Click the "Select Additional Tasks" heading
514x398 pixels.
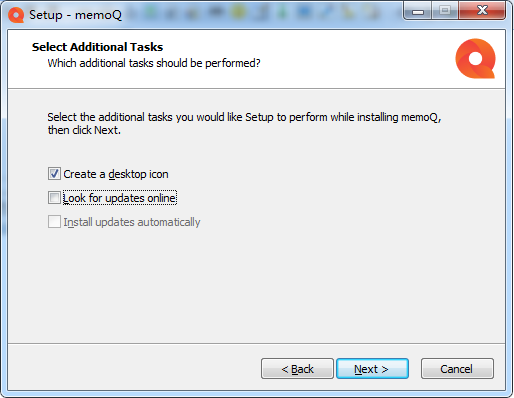pos(97,47)
